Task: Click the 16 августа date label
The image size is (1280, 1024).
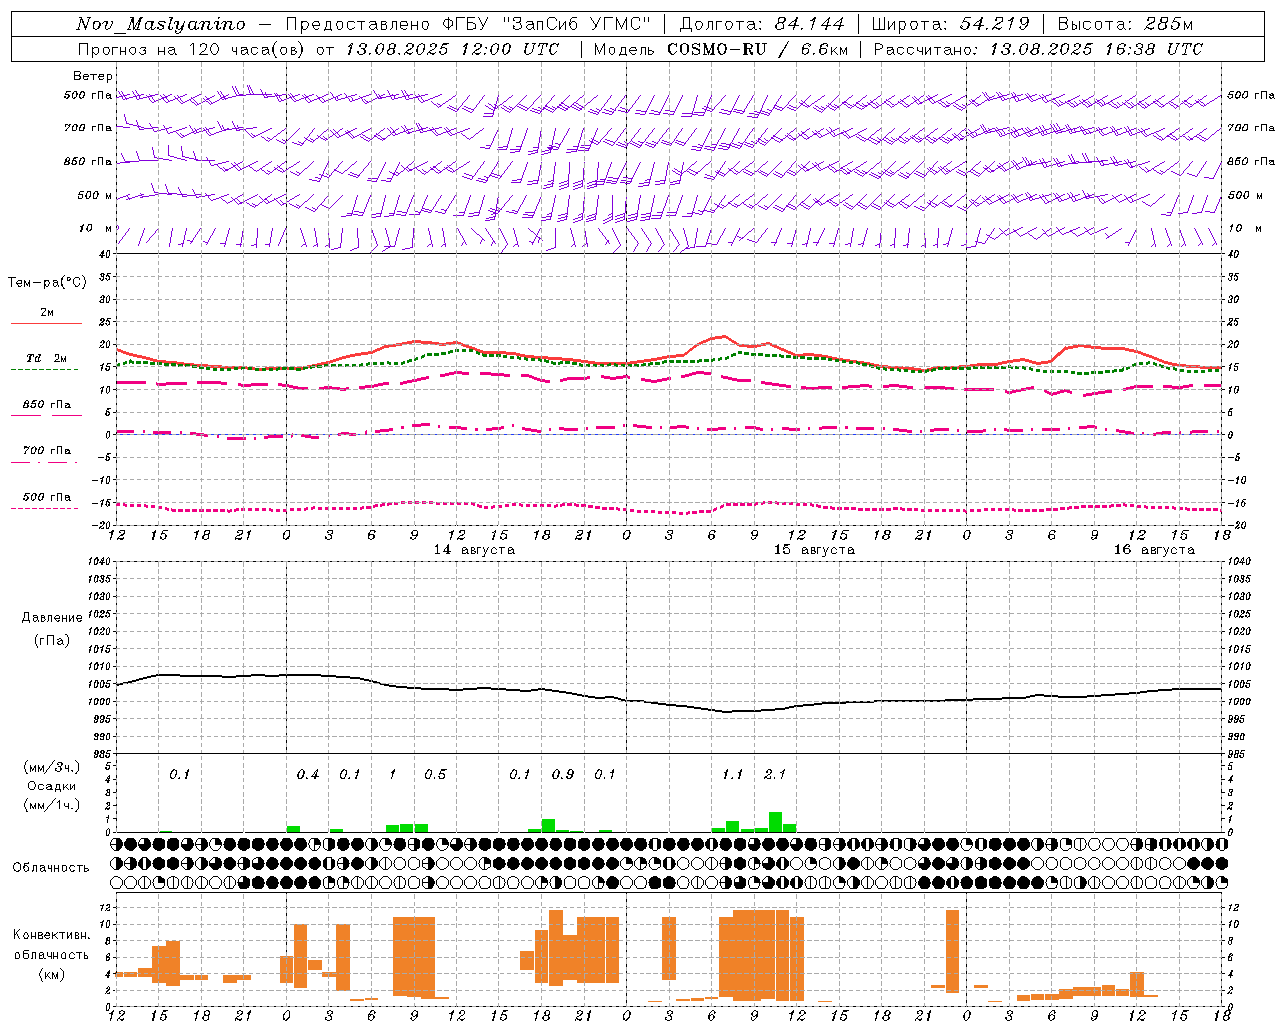Action: coord(1154,550)
